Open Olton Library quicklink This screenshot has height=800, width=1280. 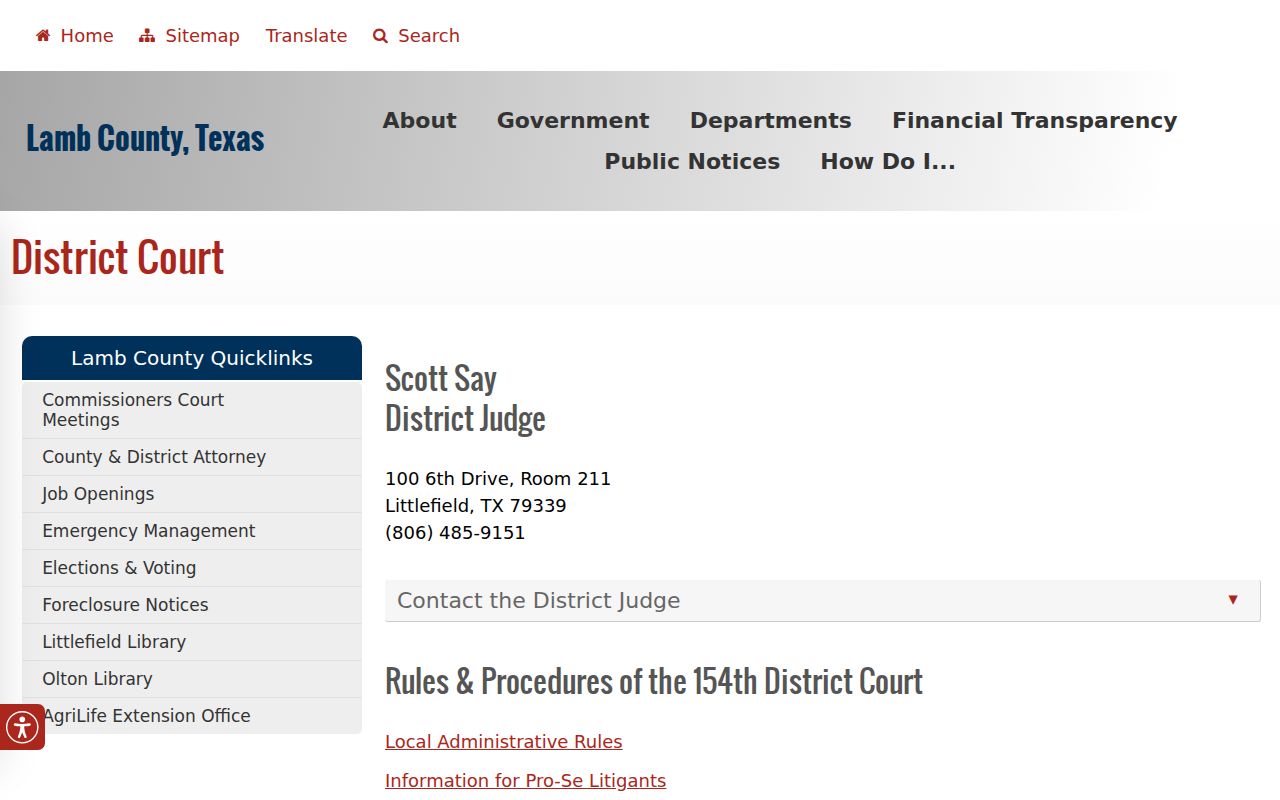click(192, 679)
